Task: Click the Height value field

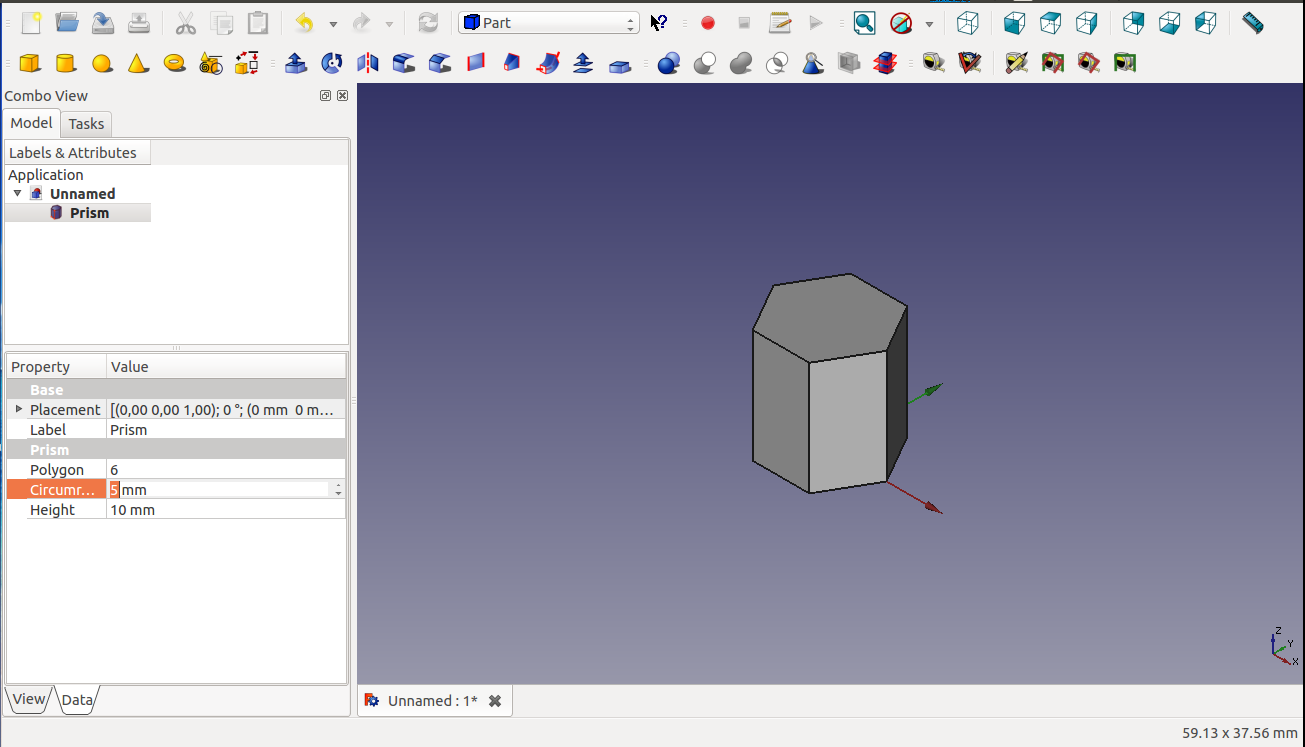Action: point(225,510)
